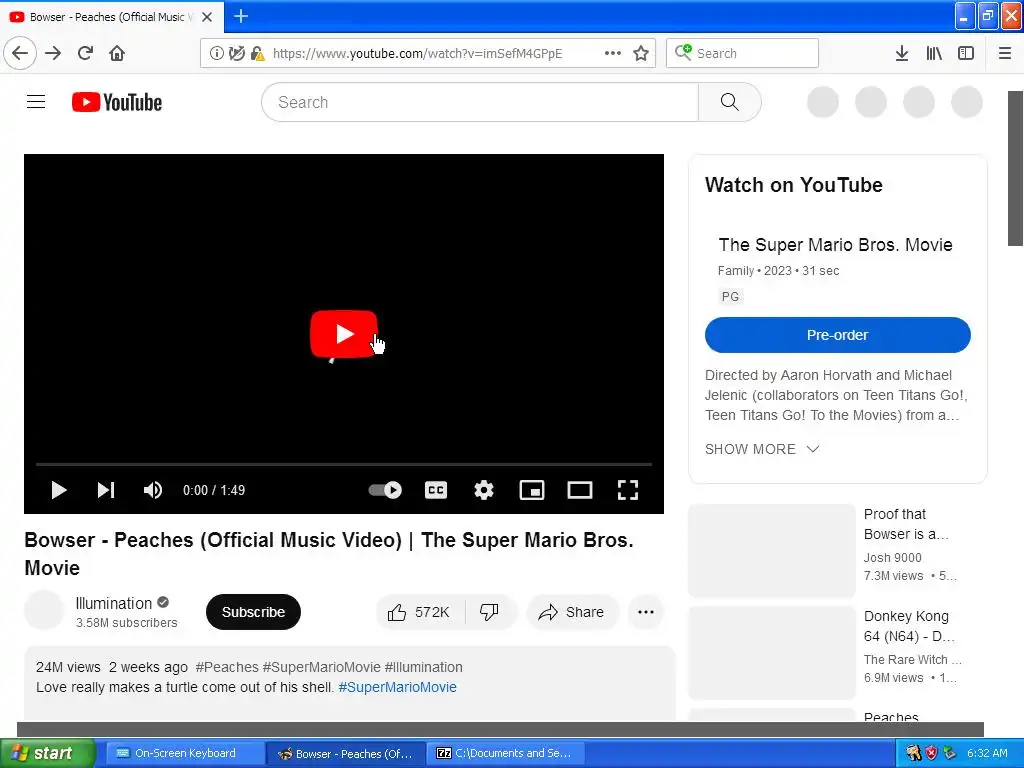Viewport: 1024px width, 768px height.
Task: Pre-order The Super Mario Bros. Movie
Action: coord(838,335)
